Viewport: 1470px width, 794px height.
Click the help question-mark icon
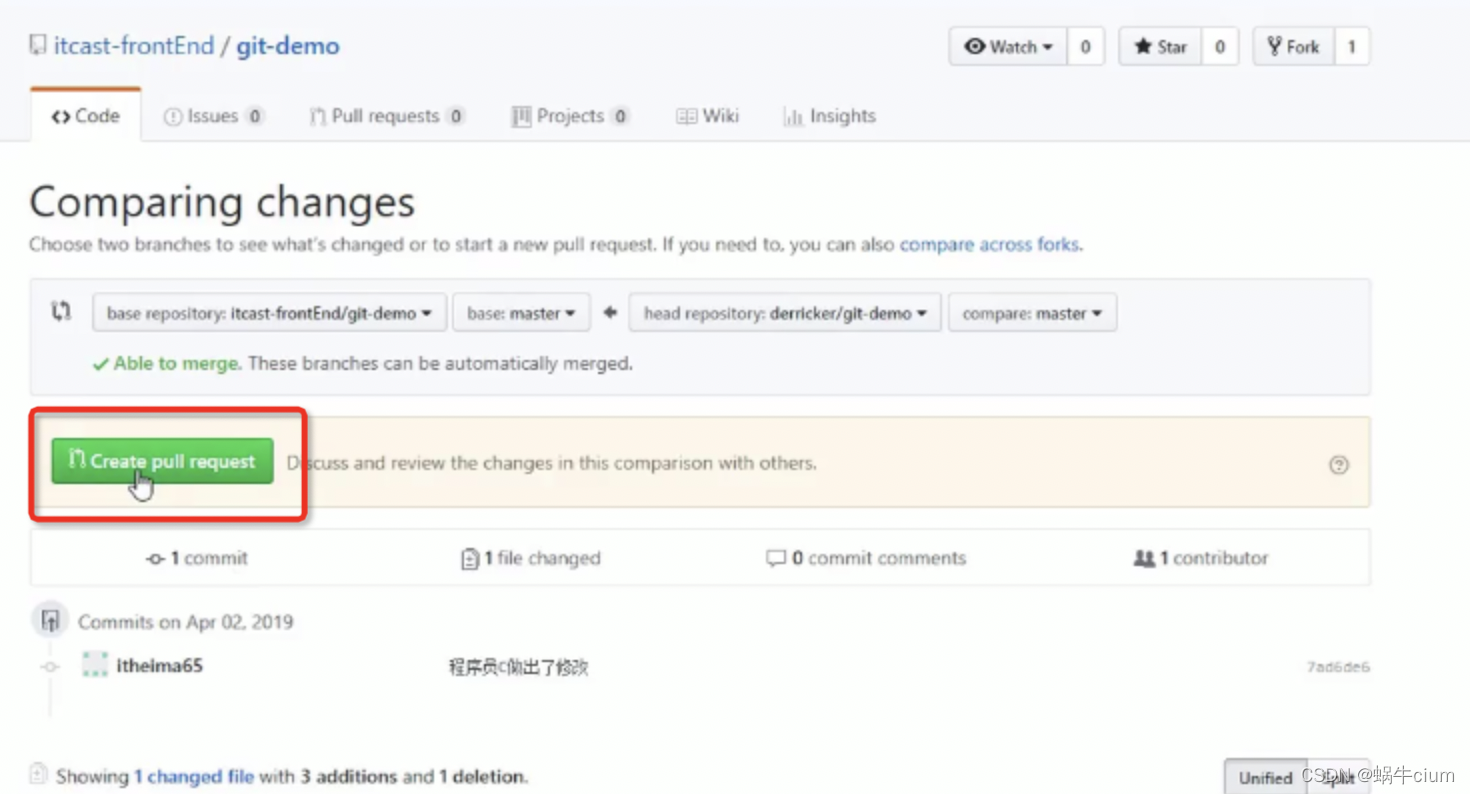1339,464
